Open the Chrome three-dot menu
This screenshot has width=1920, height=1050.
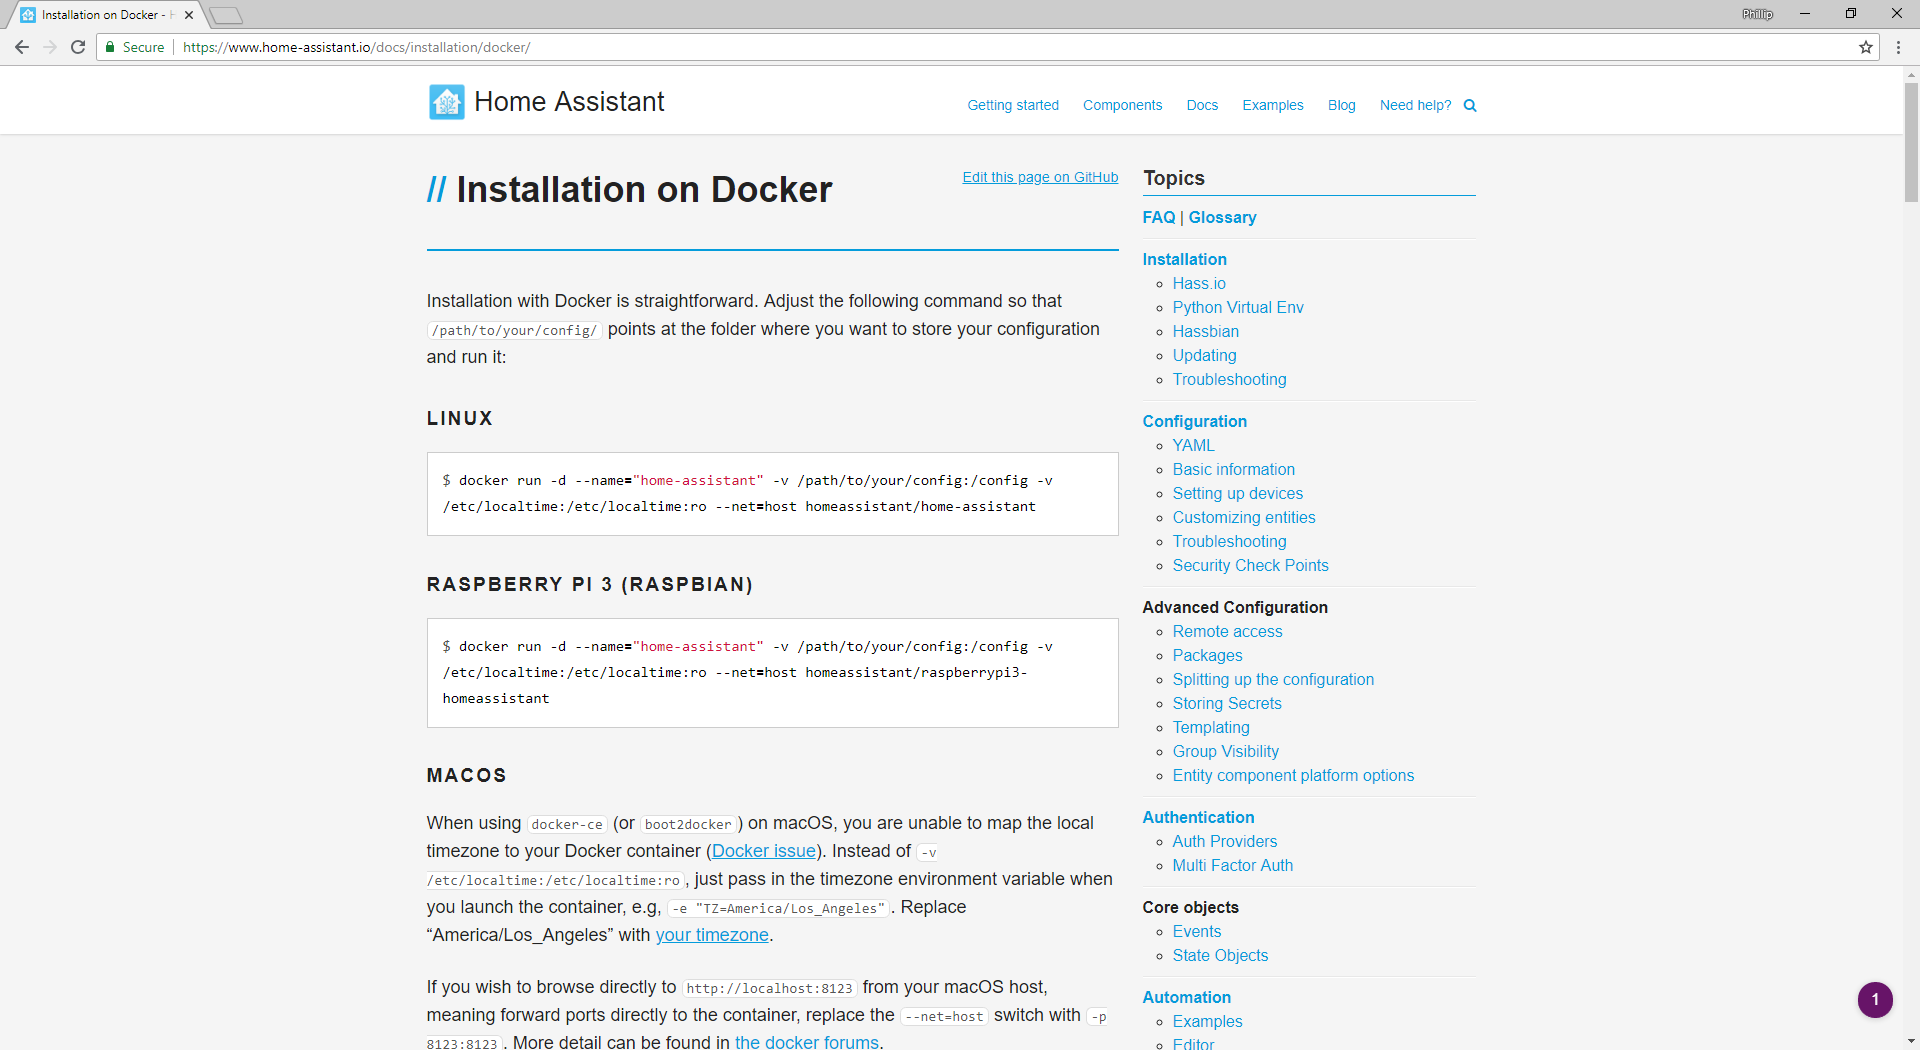(x=1898, y=47)
